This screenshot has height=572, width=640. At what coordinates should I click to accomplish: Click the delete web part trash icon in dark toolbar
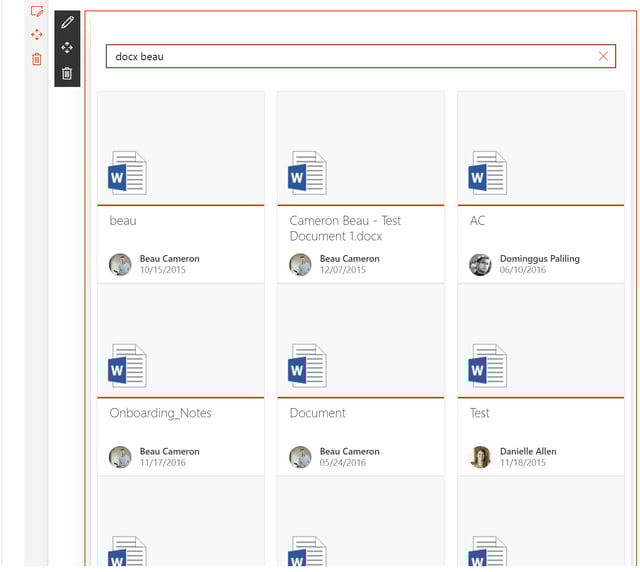point(67,73)
